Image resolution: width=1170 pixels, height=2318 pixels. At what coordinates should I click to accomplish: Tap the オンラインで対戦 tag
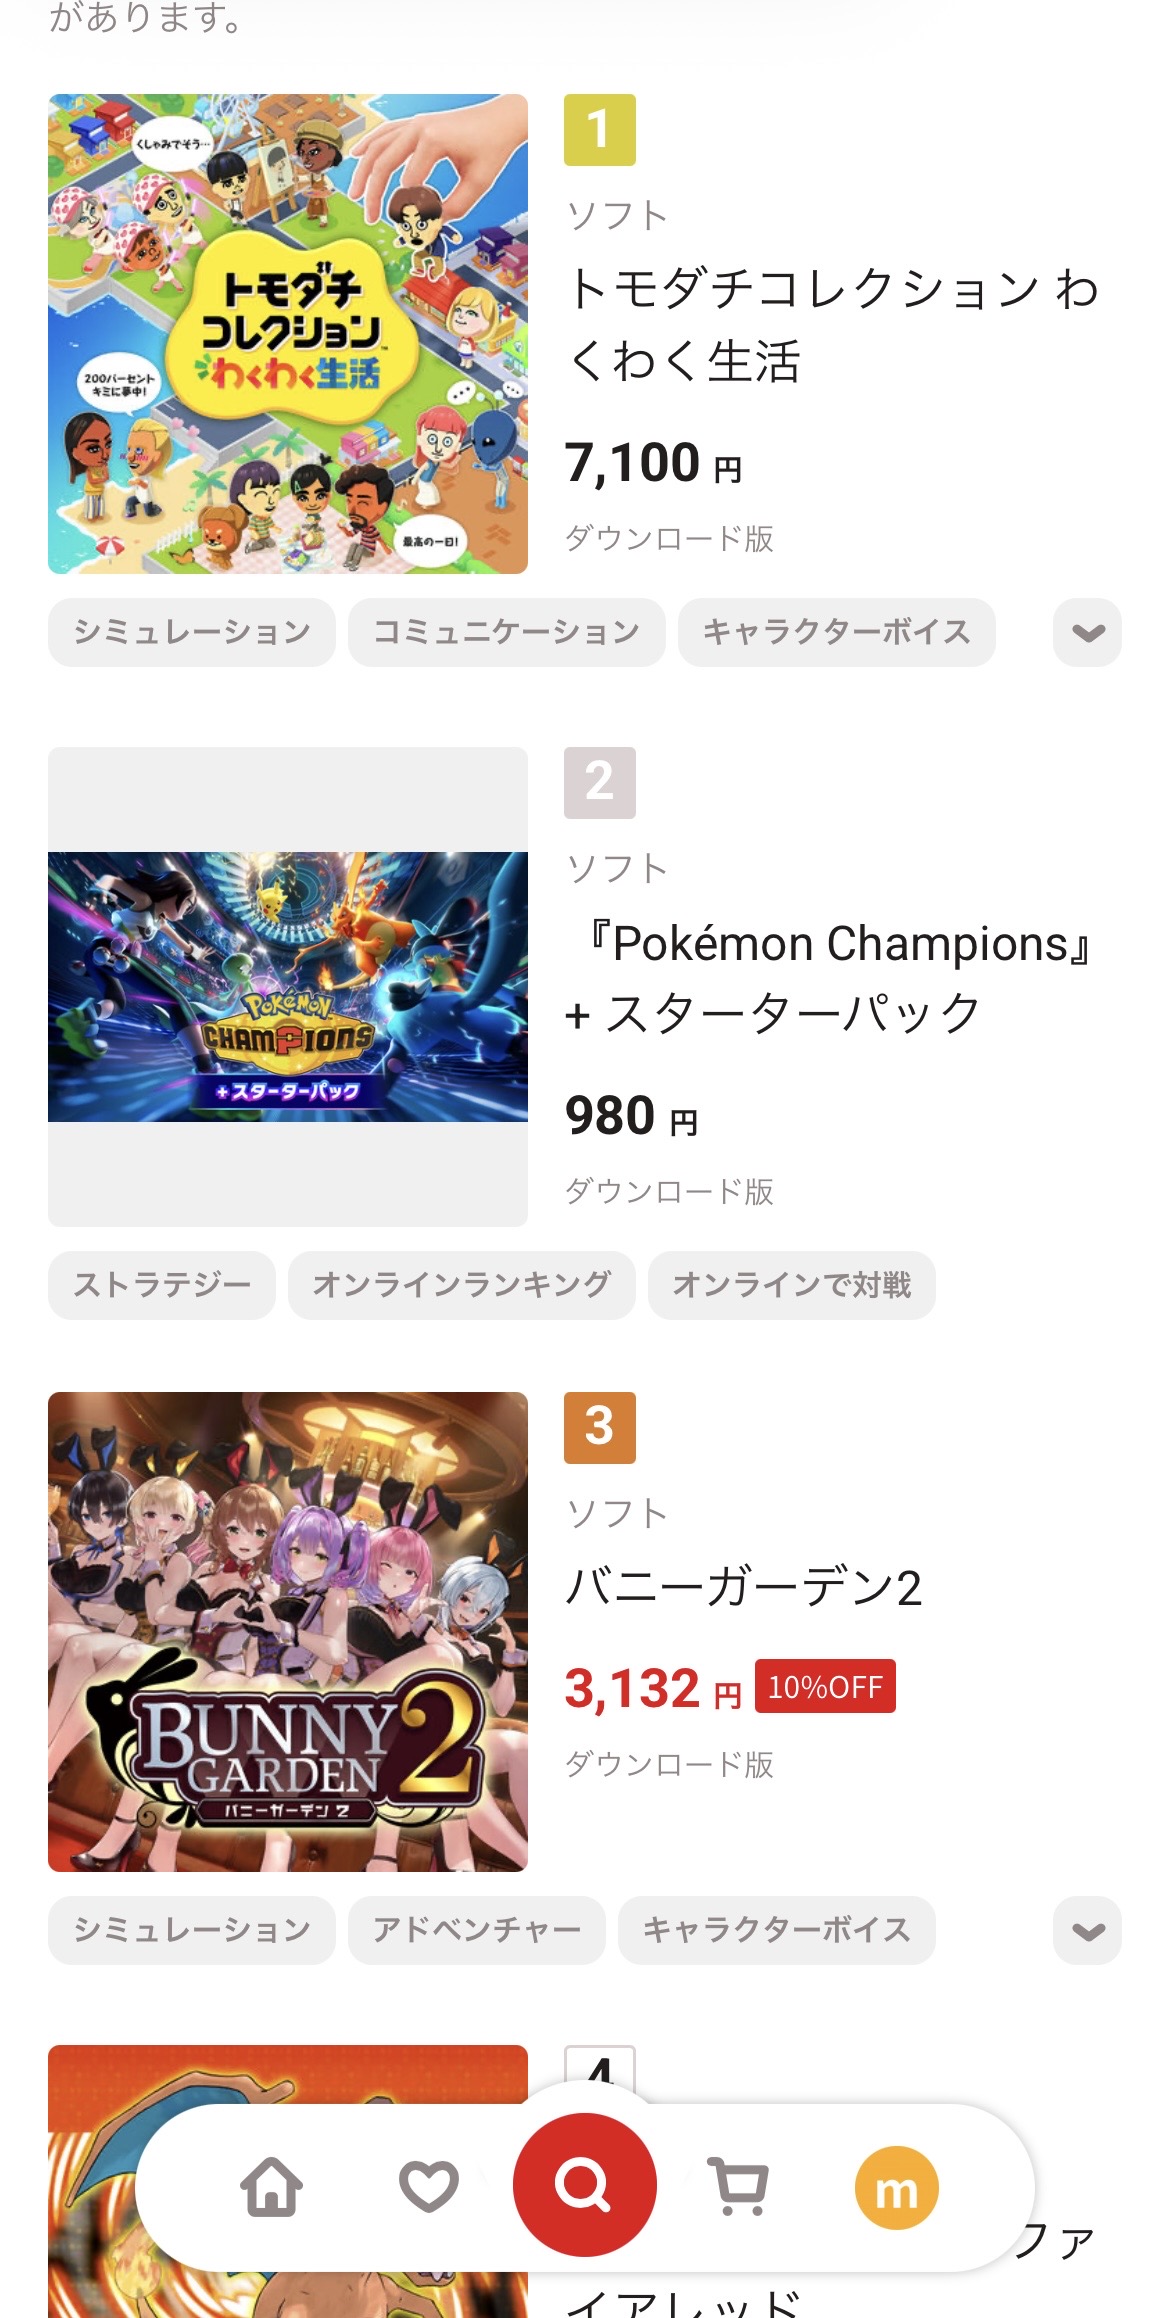point(791,1285)
